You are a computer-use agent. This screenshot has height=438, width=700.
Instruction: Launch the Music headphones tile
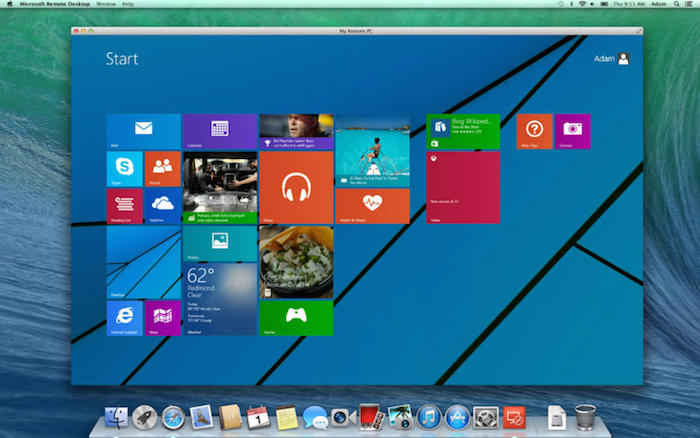point(296,187)
